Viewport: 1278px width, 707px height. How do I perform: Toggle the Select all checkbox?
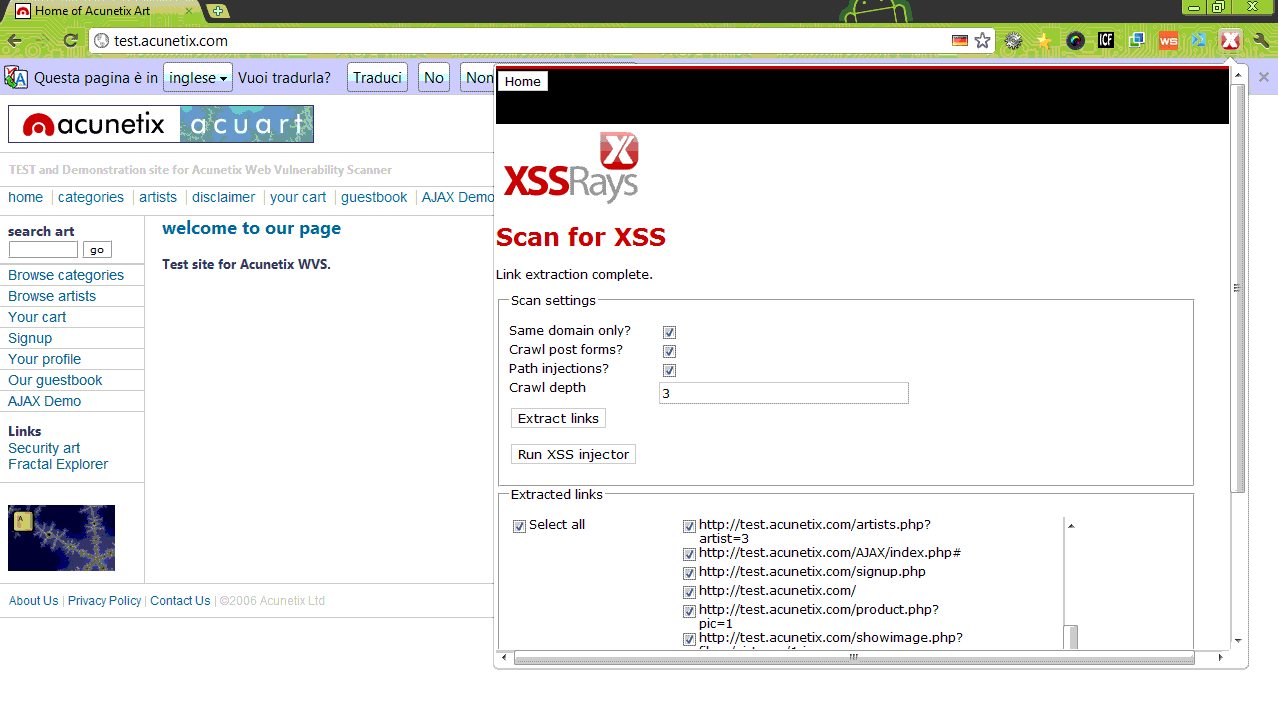pos(519,526)
